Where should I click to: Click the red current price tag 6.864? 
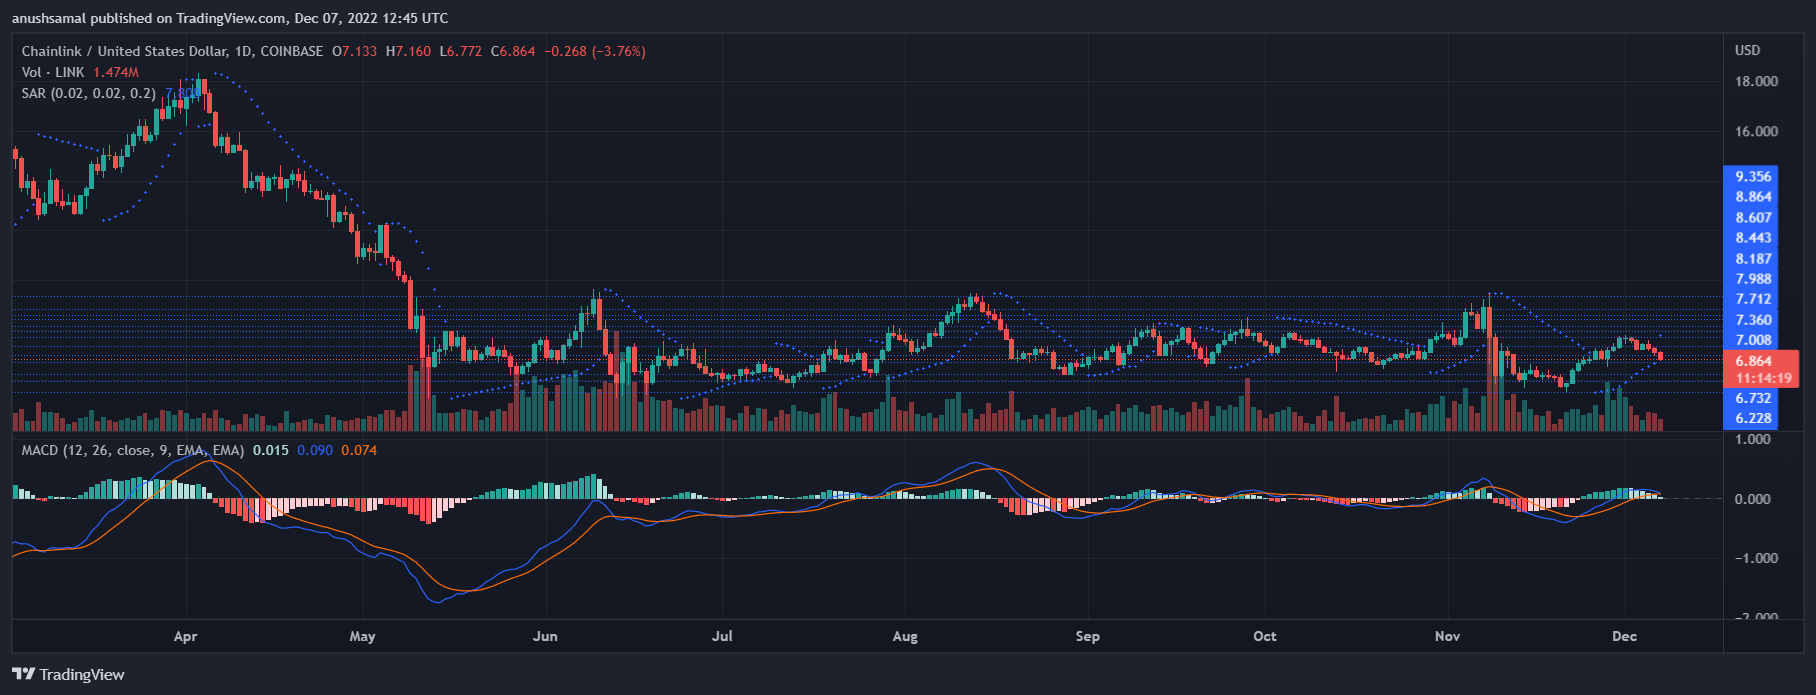tap(1754, 361)
